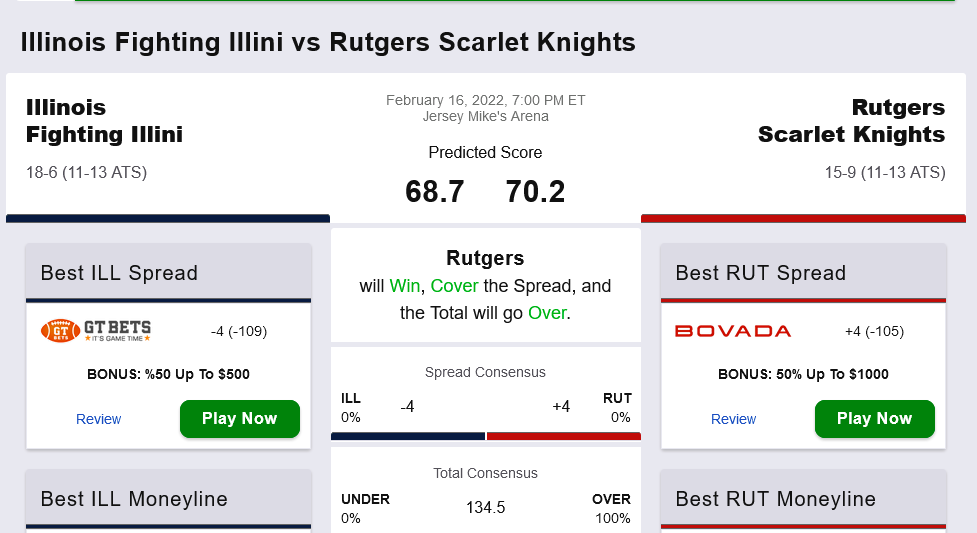The image size is (977, 533).
Task: Select the Best ILL Spread header
Action: [119, 273]
